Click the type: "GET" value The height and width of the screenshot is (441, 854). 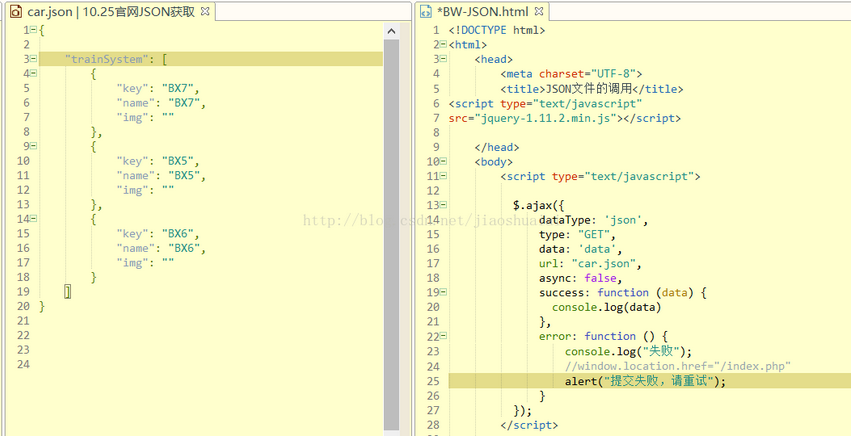point(594,235)
